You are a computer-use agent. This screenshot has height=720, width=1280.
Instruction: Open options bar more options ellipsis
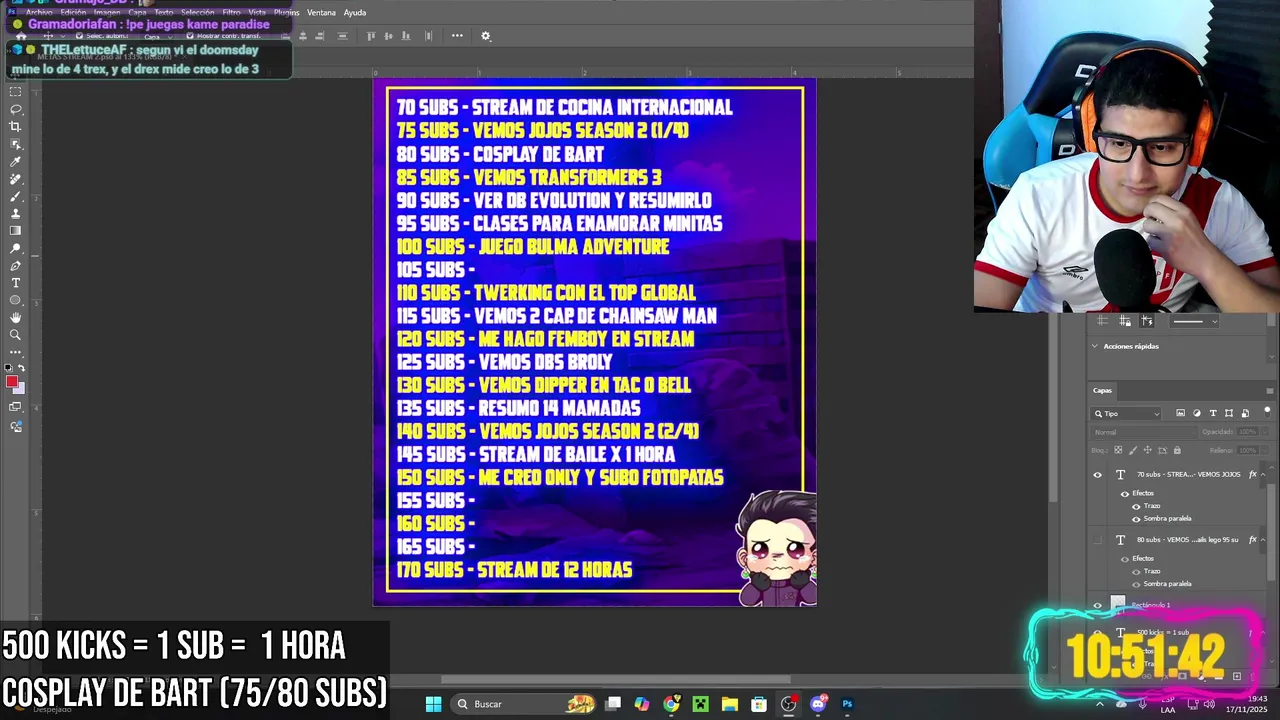457,36
